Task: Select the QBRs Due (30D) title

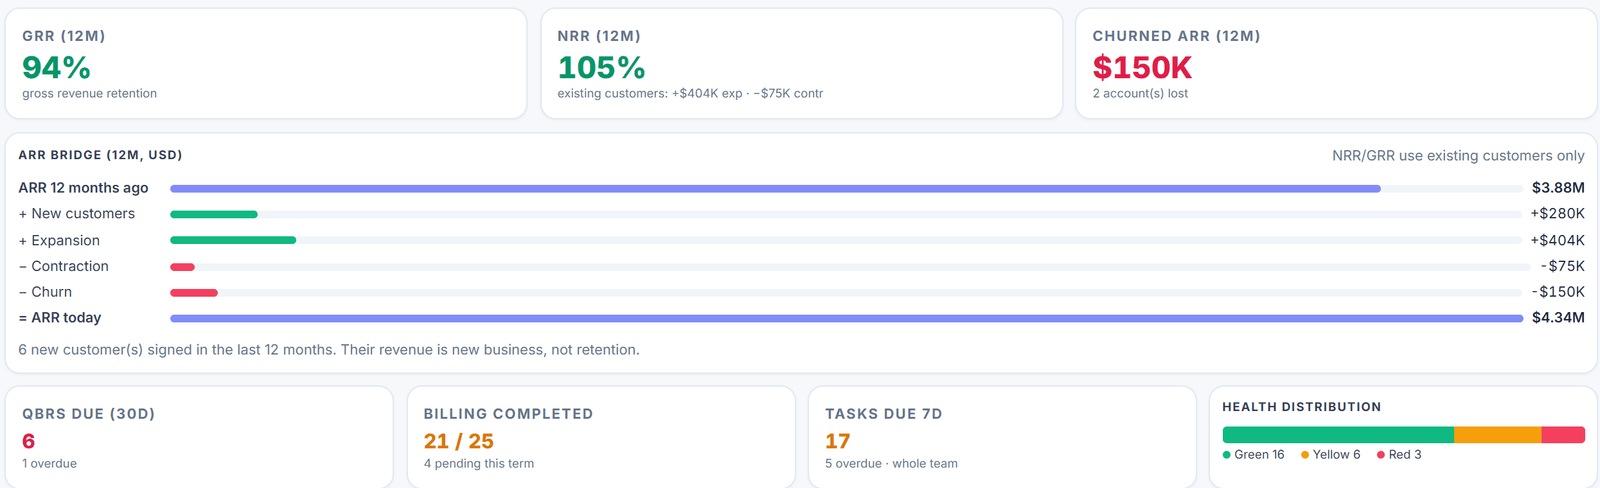Action: 89,414
